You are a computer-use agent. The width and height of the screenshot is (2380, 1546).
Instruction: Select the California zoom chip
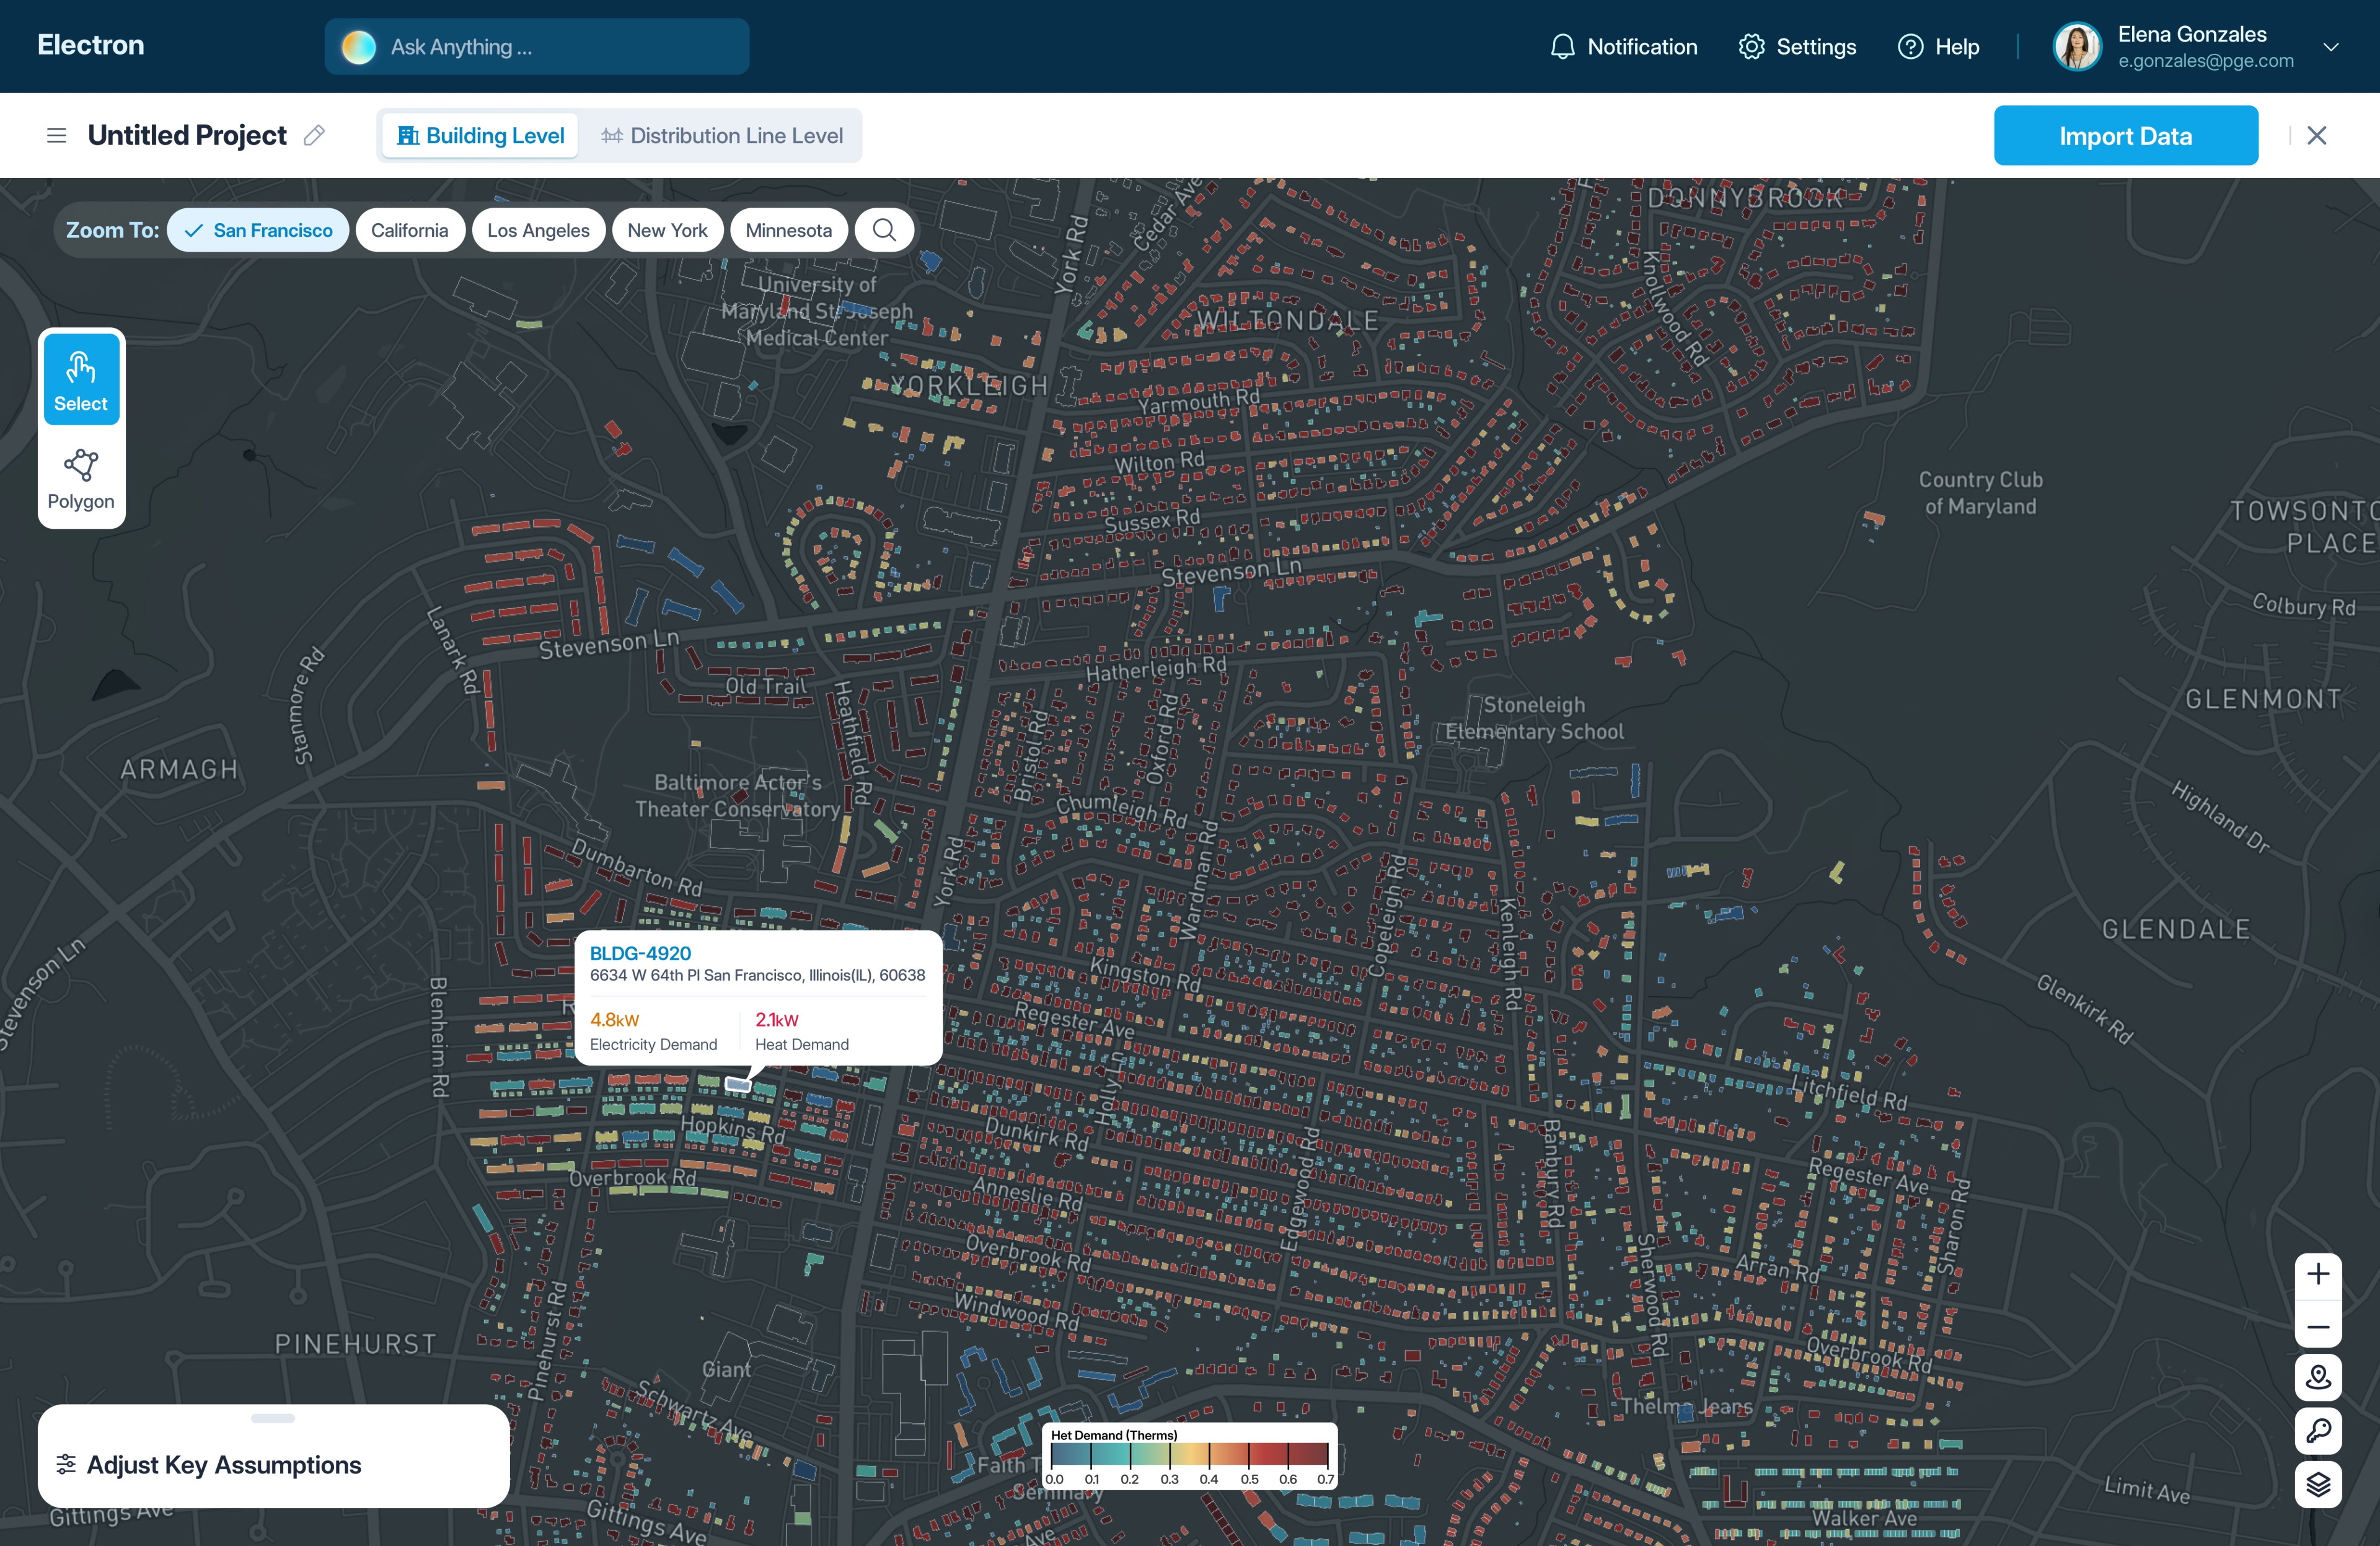(410, 230)
